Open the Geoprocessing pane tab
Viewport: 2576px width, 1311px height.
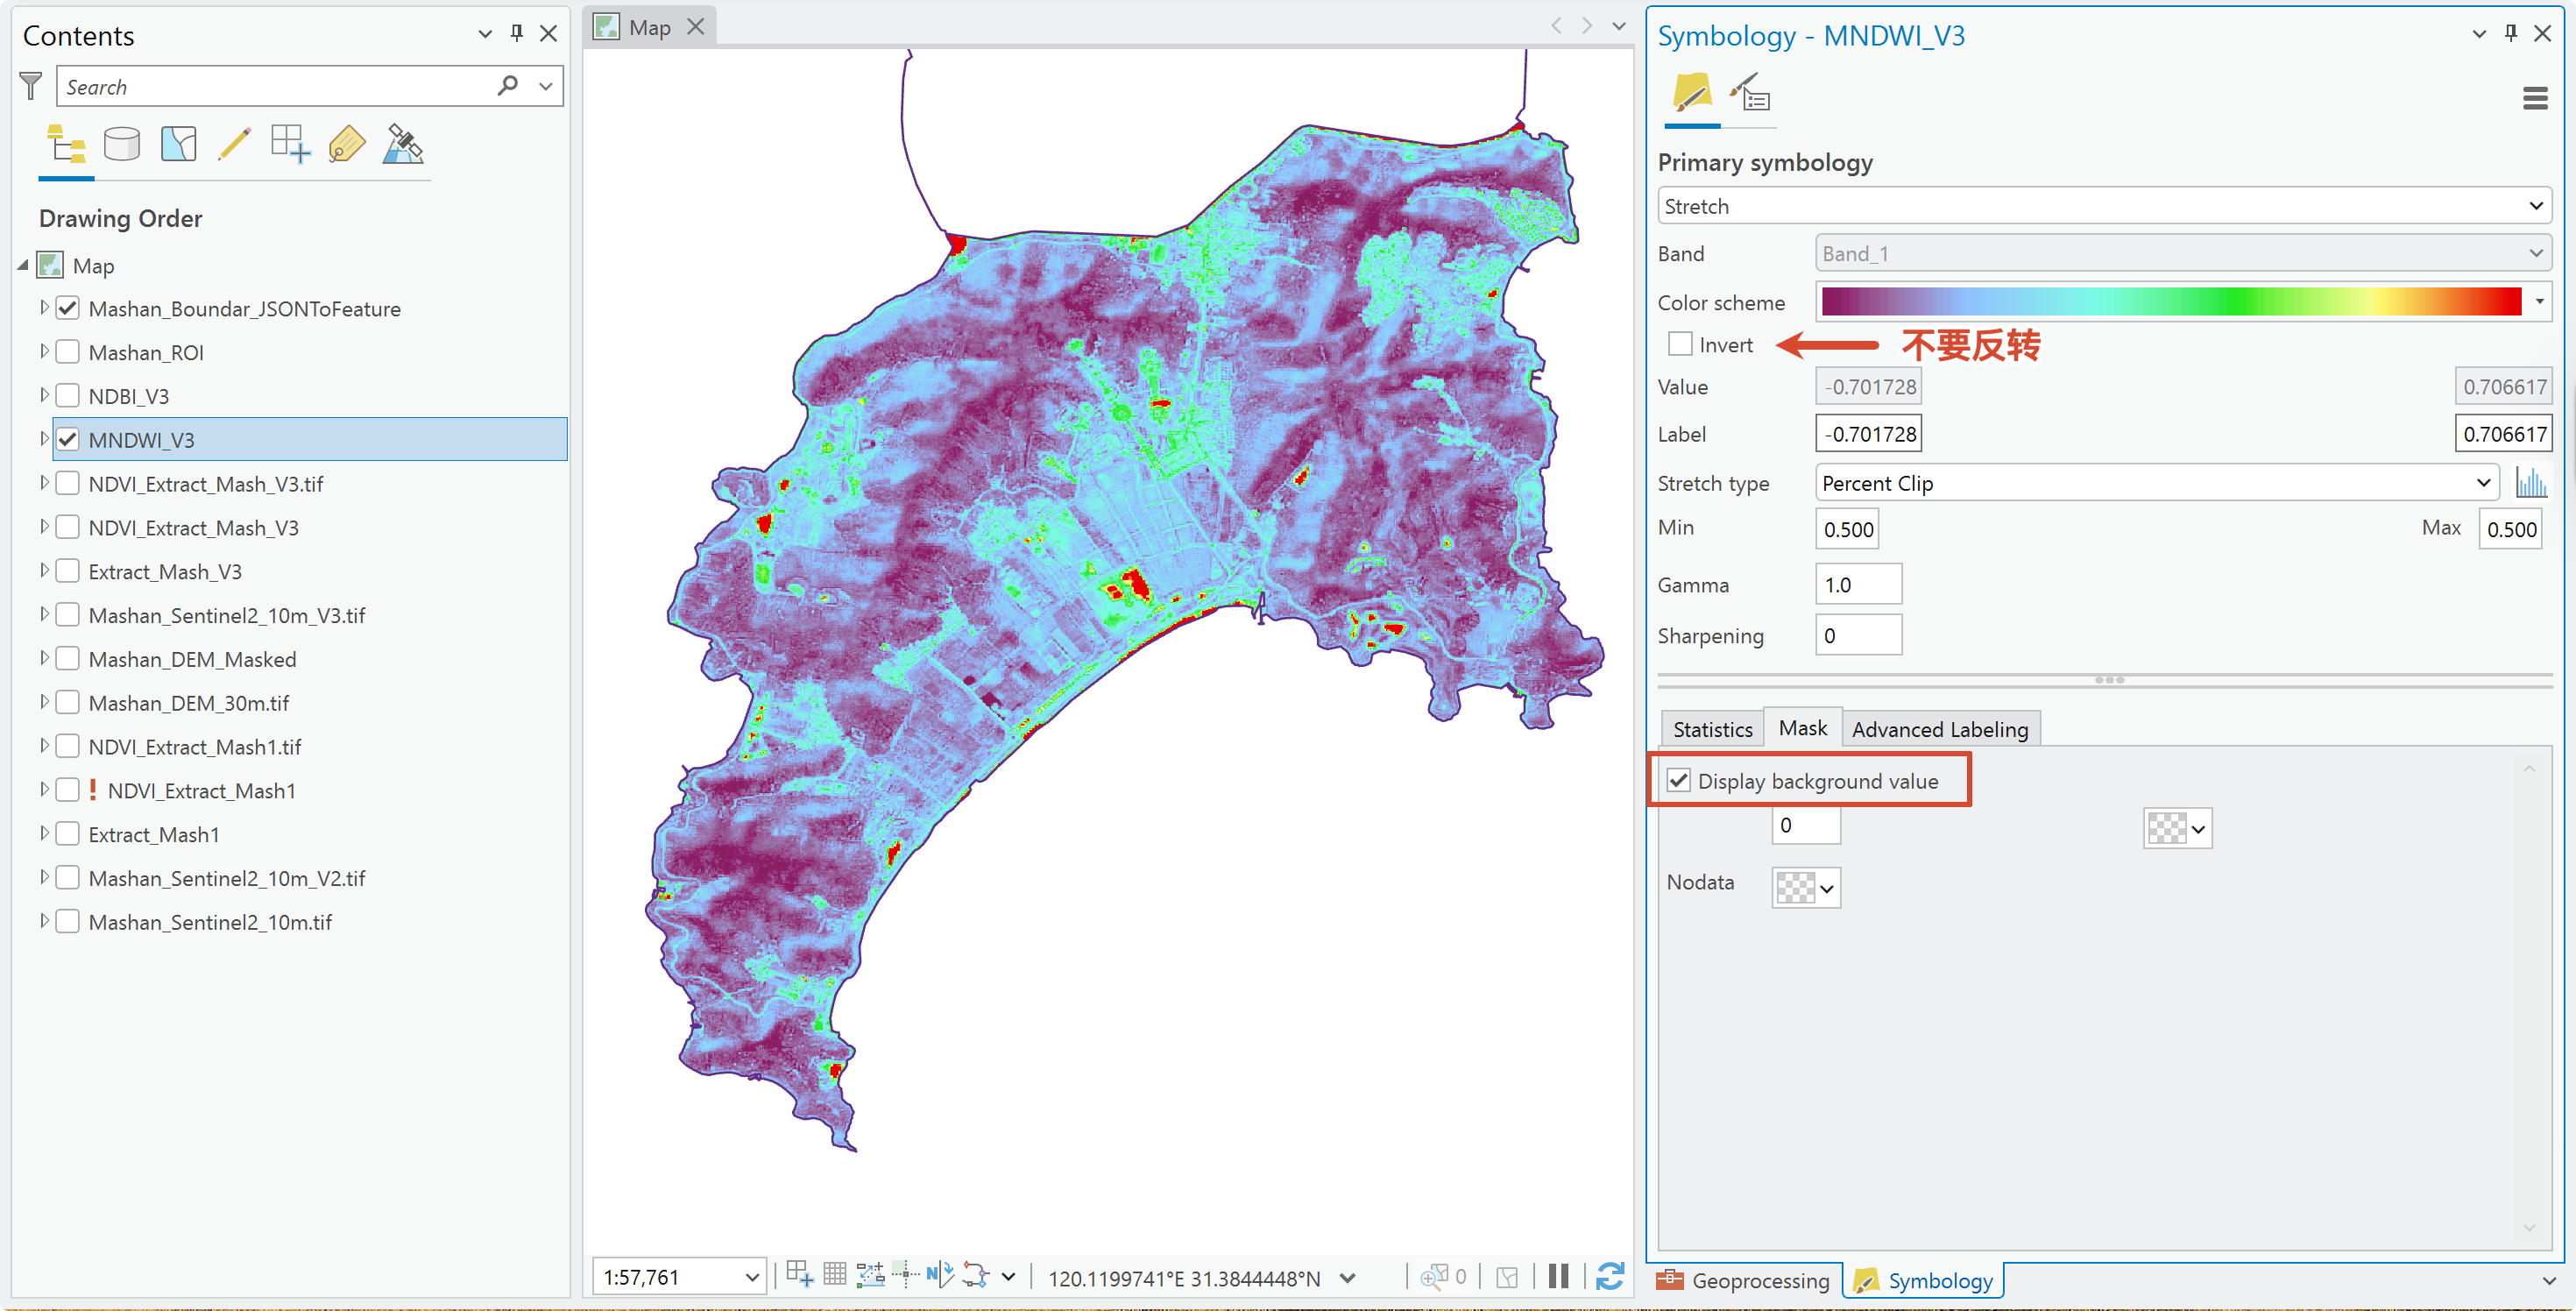[1744, 1281]
